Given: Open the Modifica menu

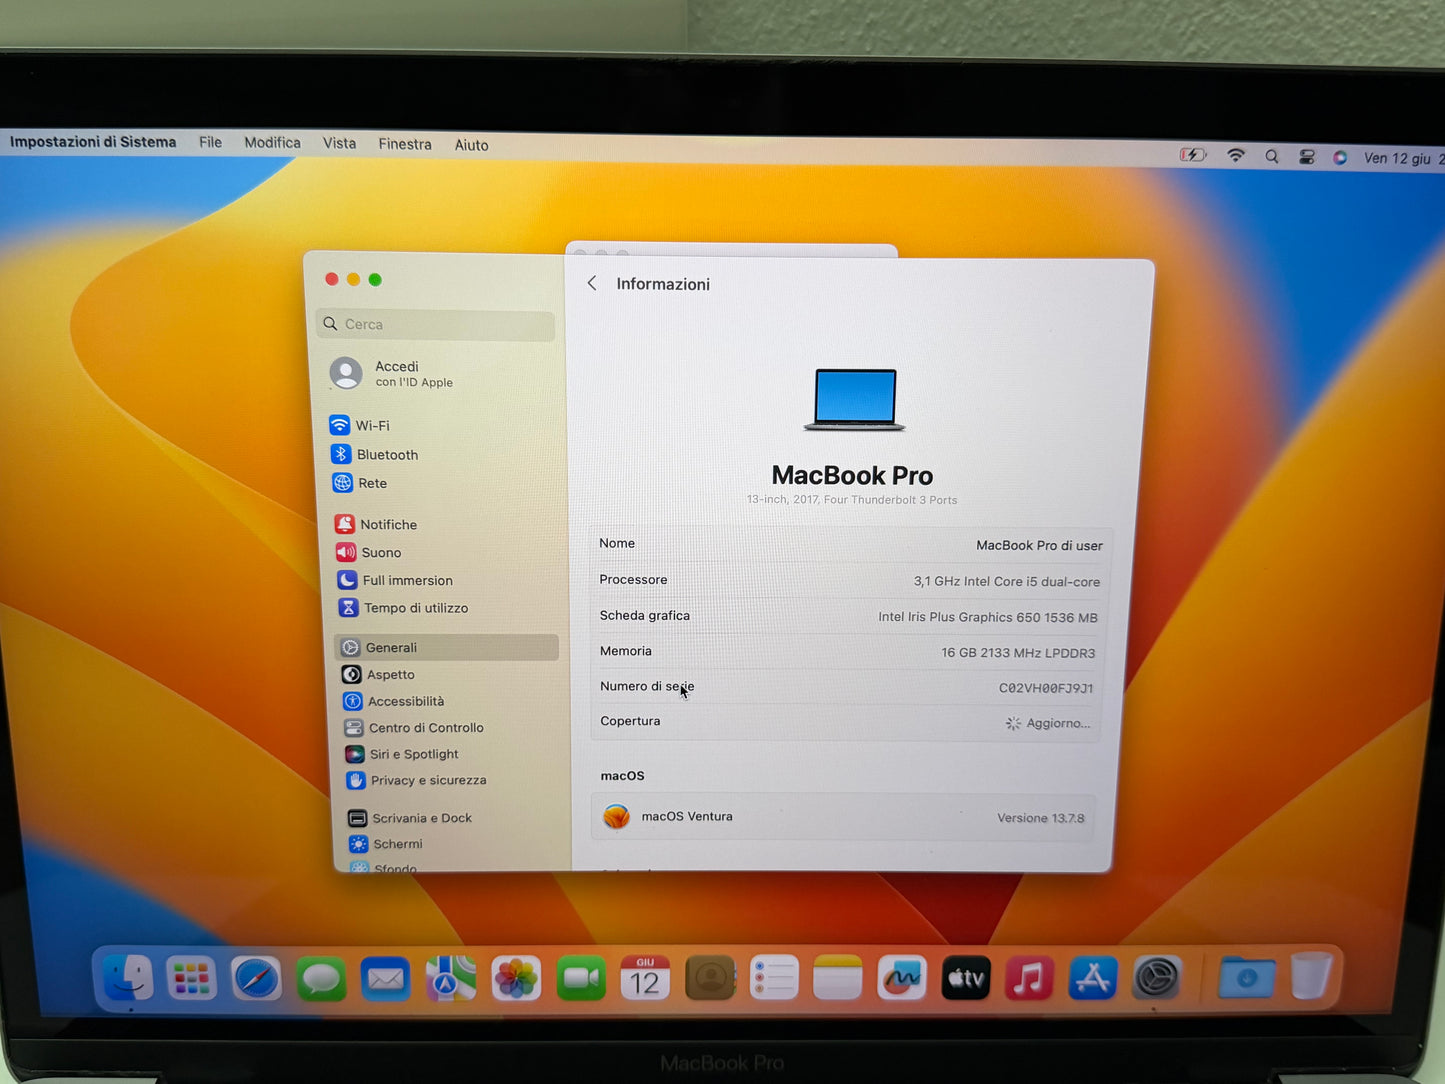Looking at the screenshot, I should coord(272,143).
